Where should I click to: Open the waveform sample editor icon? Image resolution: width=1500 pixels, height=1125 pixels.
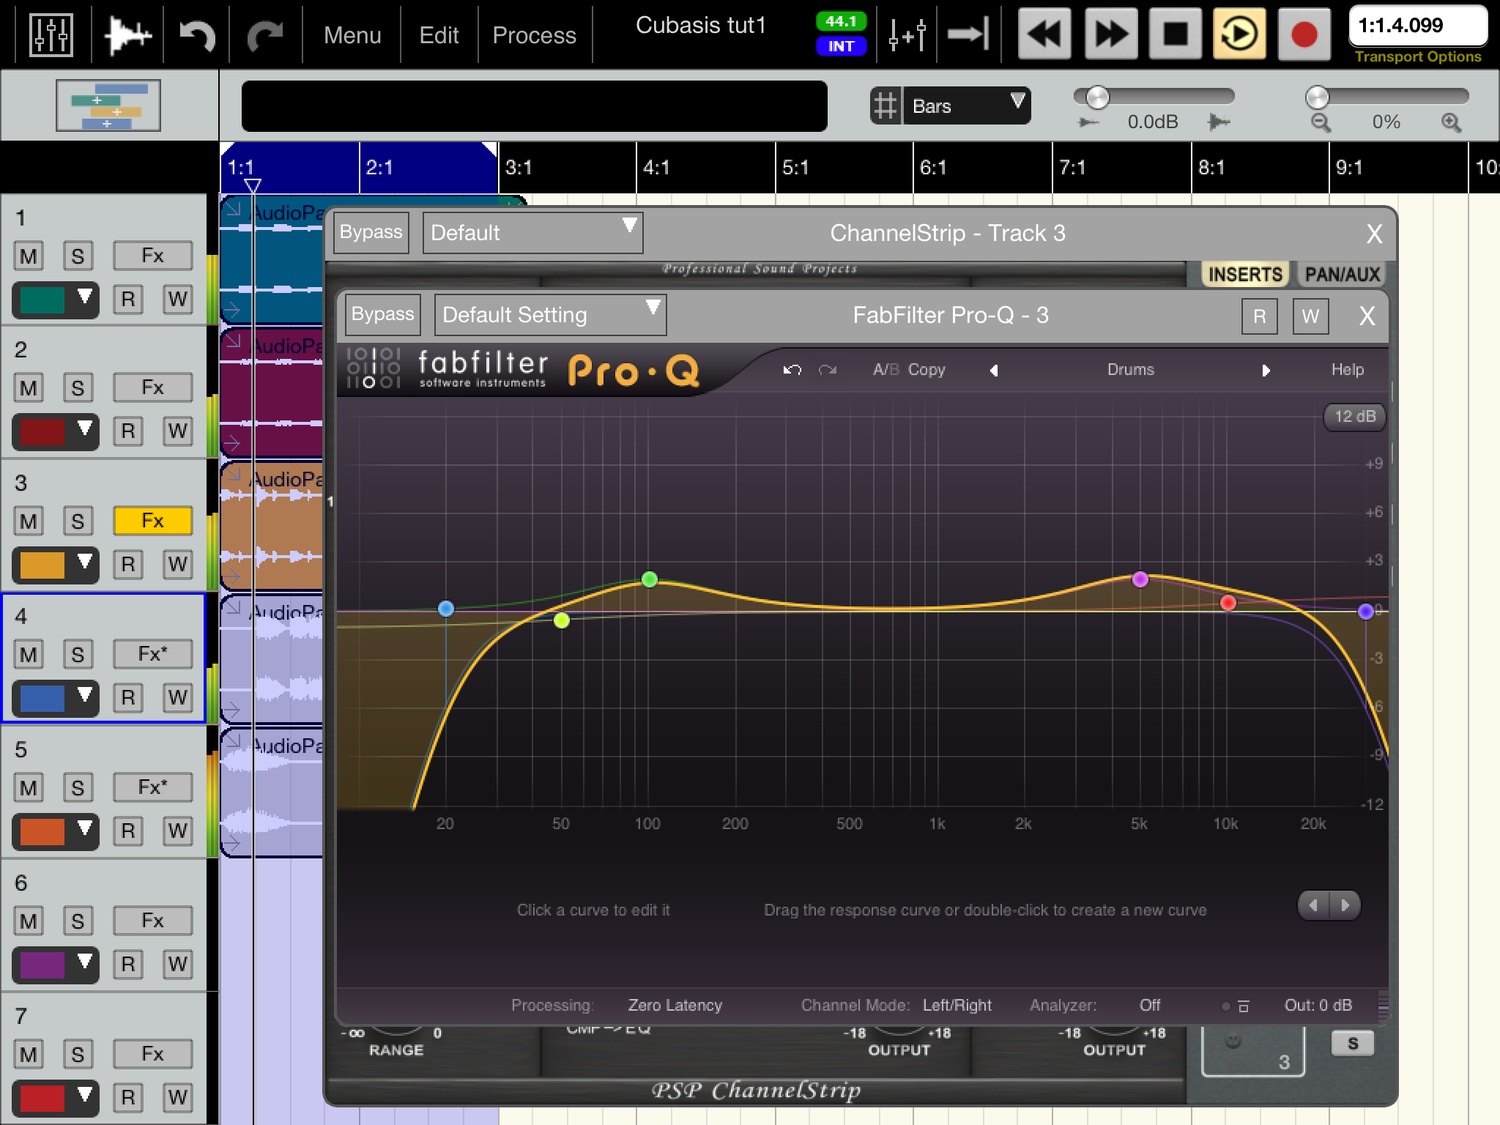coord(128,35)
